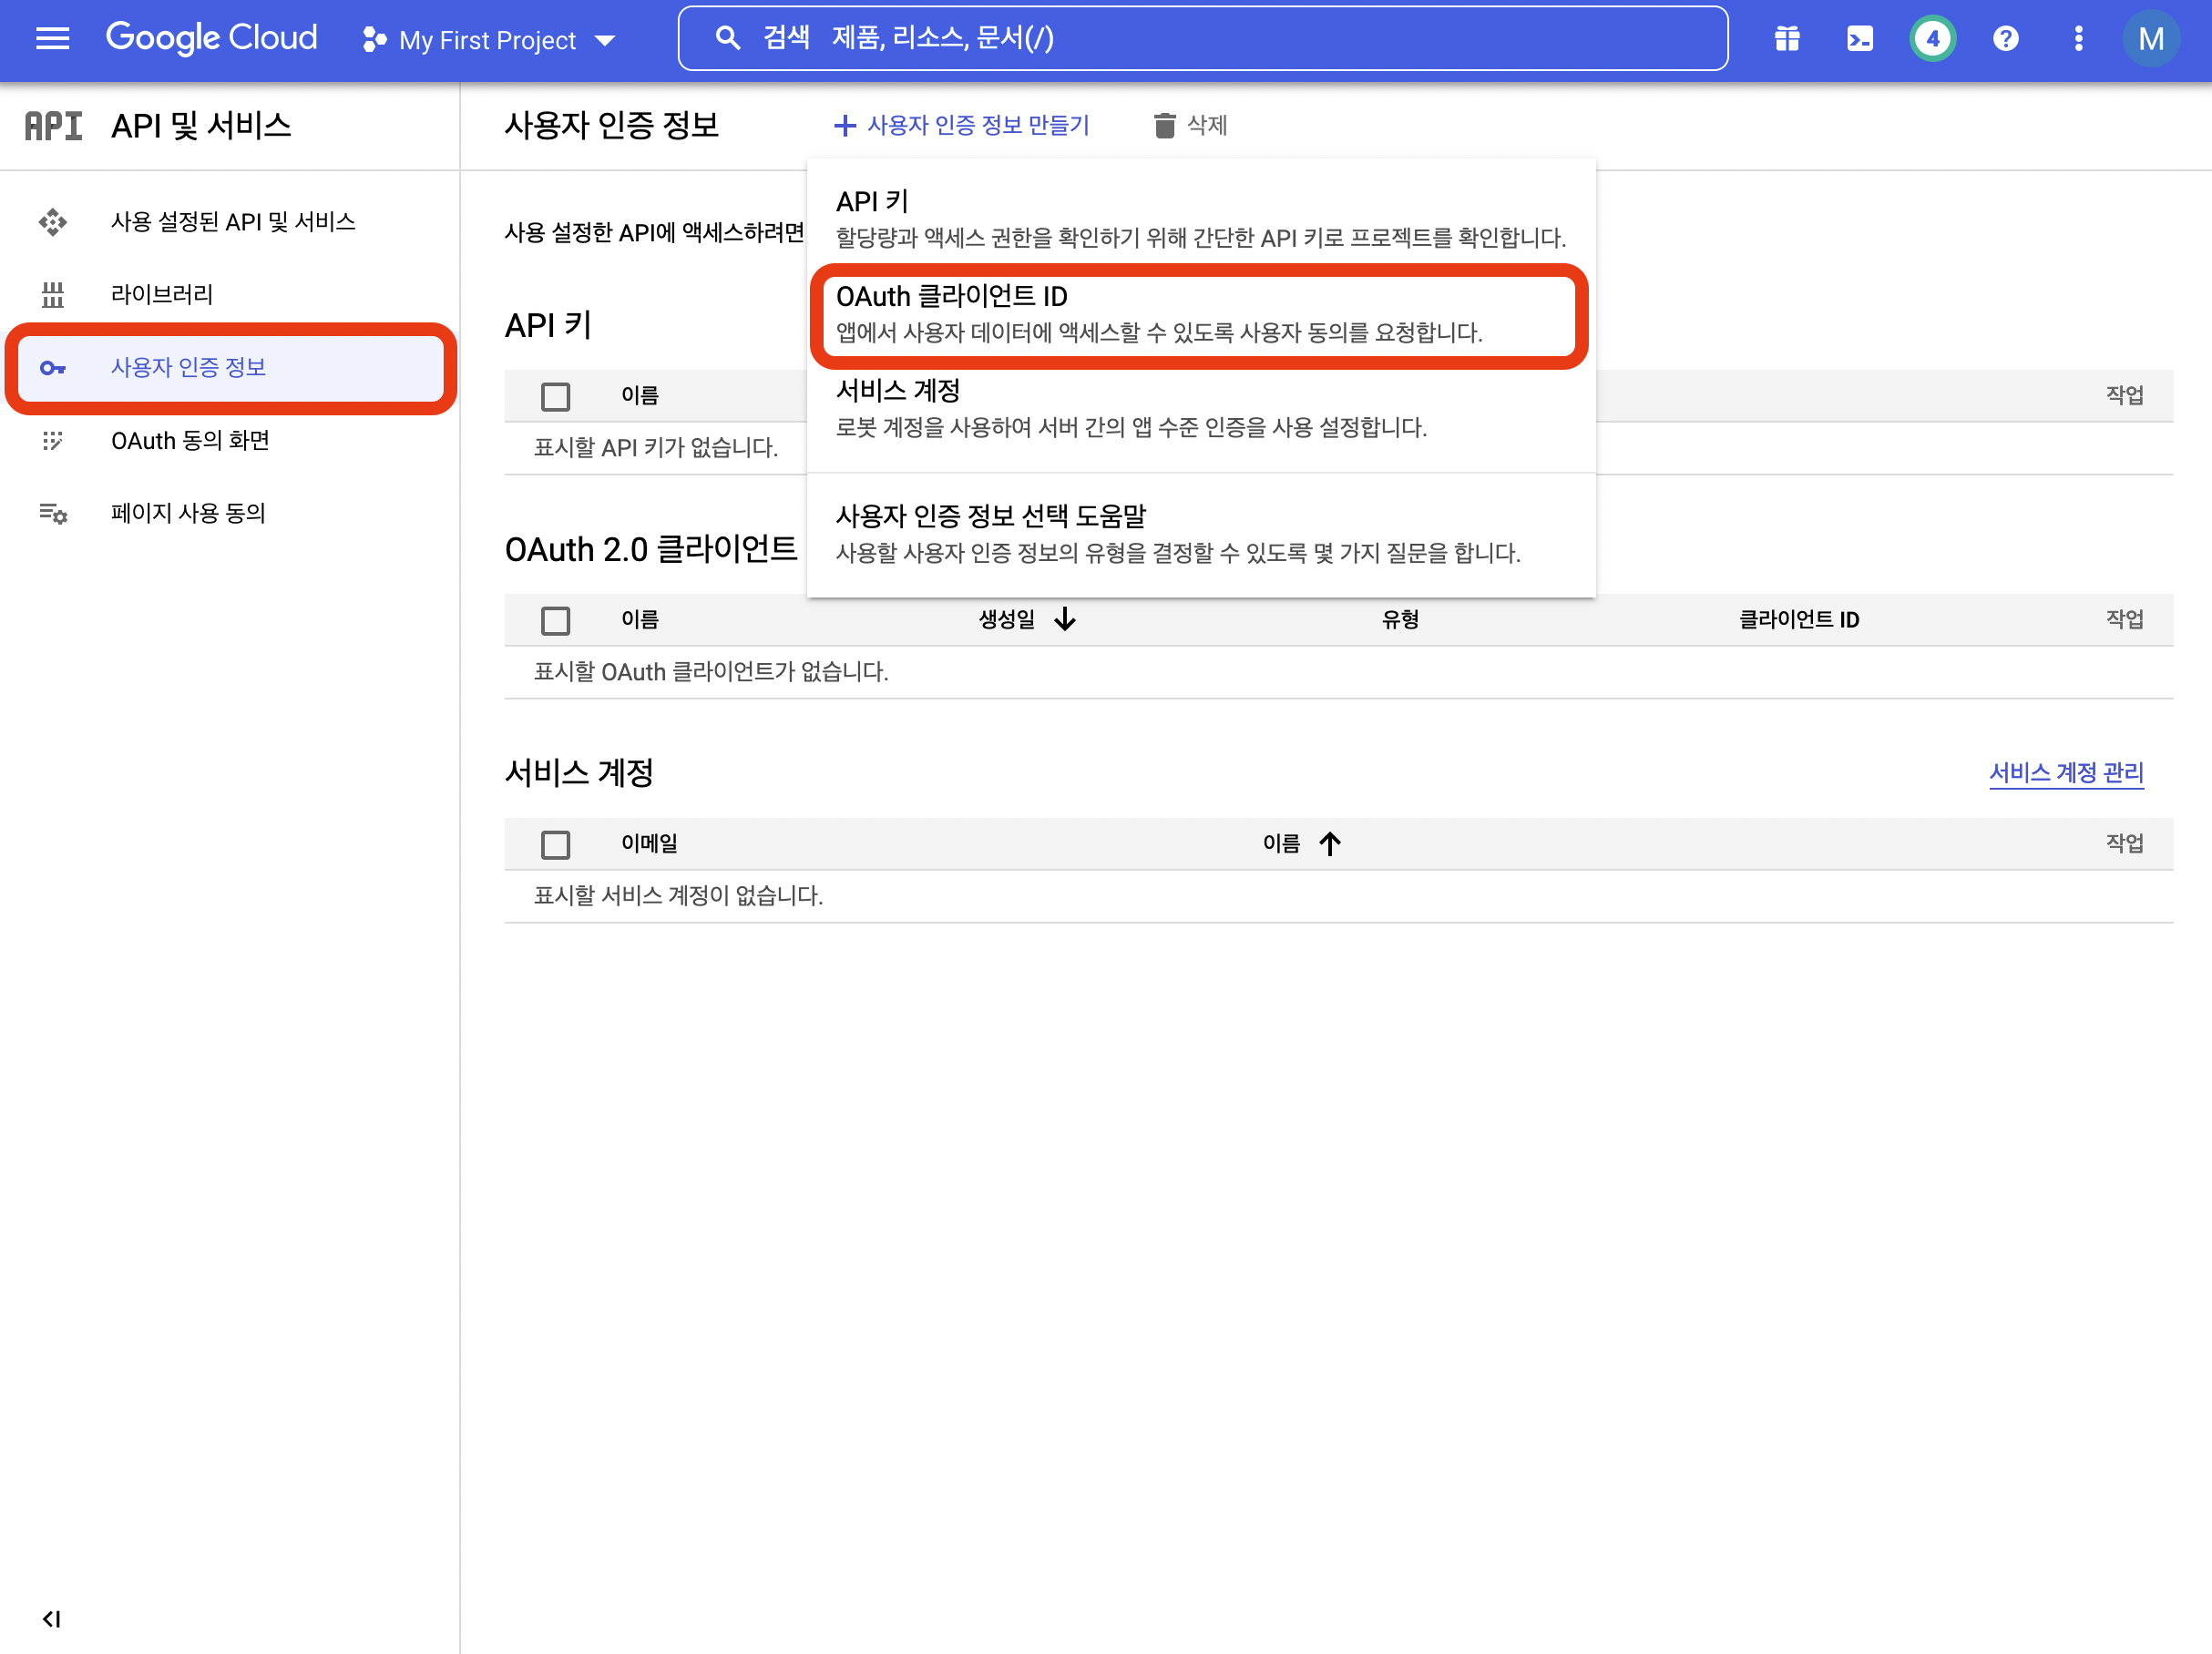This screenshot has width=2212, height=1654.
Task: Click the M account avatar
Action: pos(2150,39)
